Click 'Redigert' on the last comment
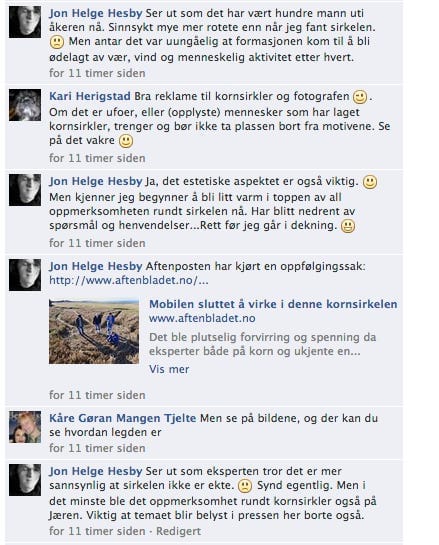This screenshot has height=545, width=439. (x=178, y=531)
